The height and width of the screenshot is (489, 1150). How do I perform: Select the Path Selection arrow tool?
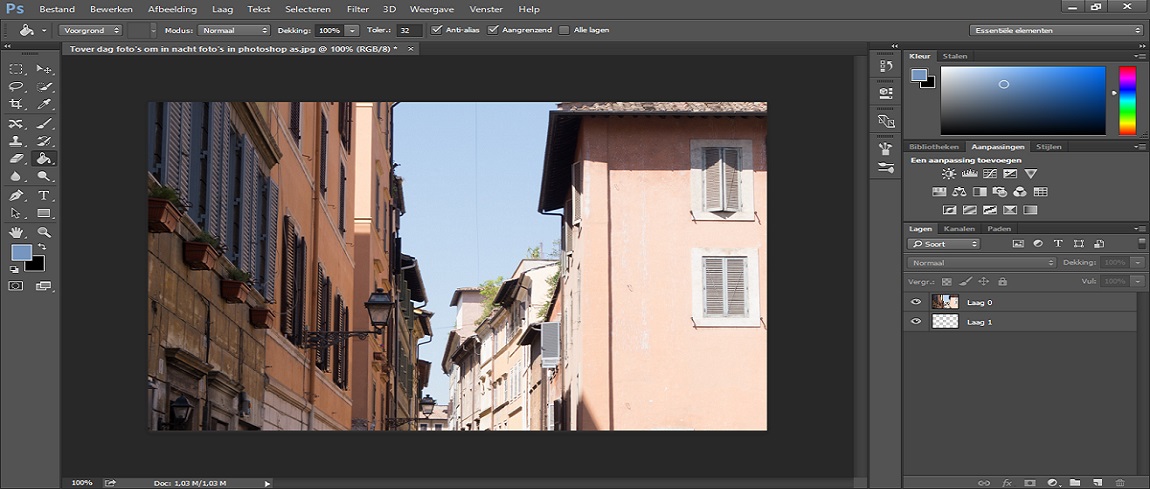pos(16,213)
